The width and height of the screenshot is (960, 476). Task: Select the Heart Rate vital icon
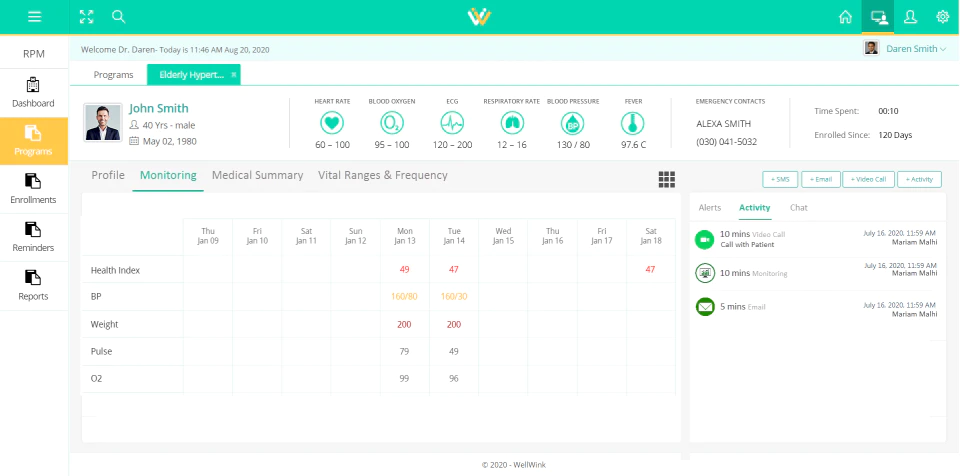click(x=332, y=124)
